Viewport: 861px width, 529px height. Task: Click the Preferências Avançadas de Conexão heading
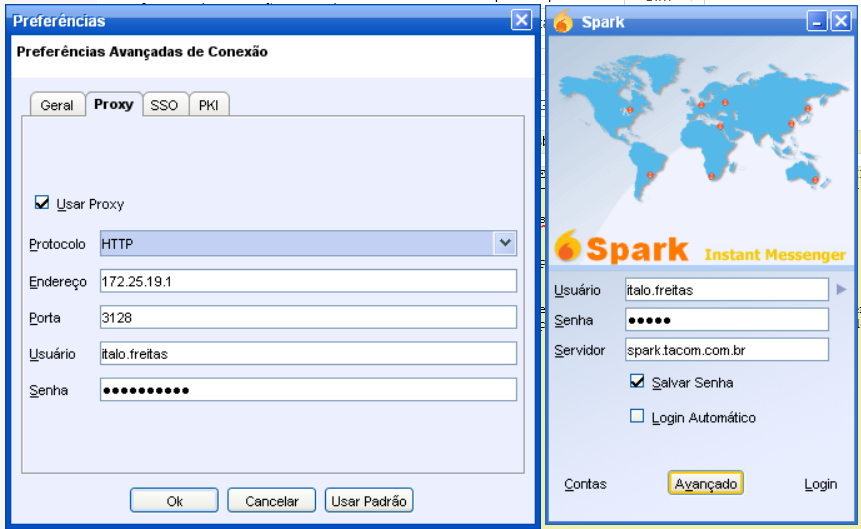point(142,52)
